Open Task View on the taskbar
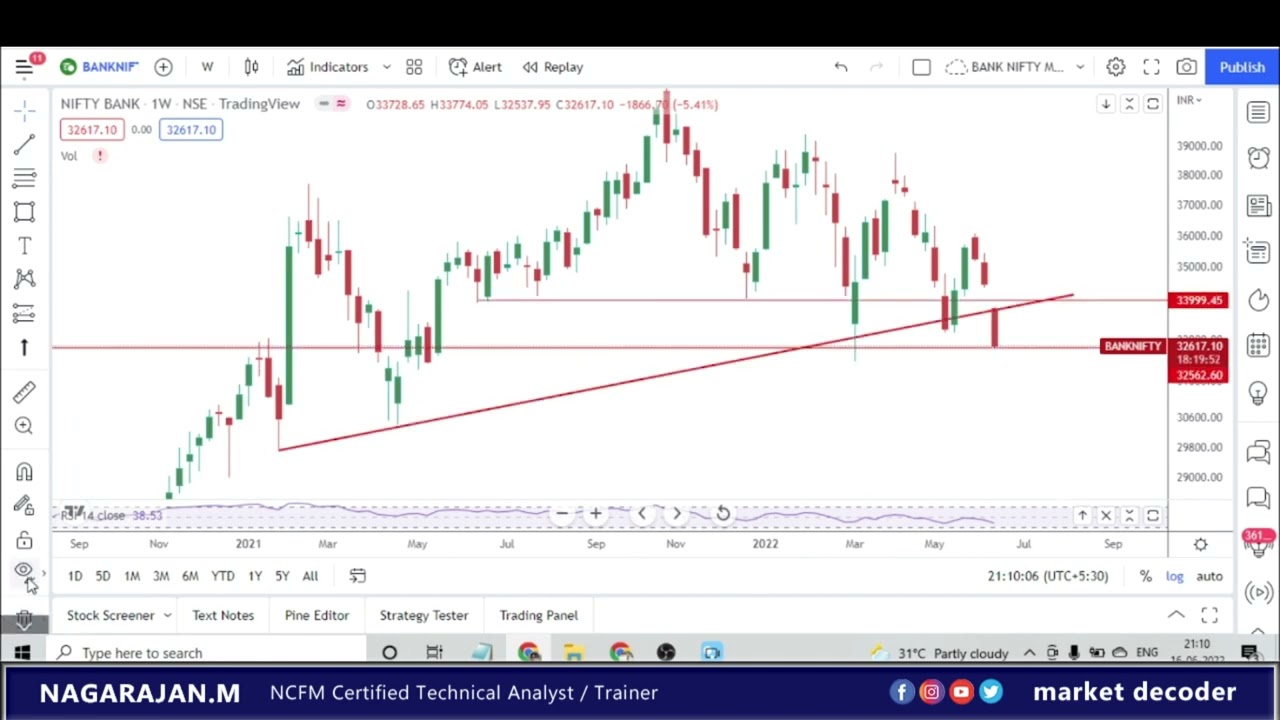 [434, 653]
